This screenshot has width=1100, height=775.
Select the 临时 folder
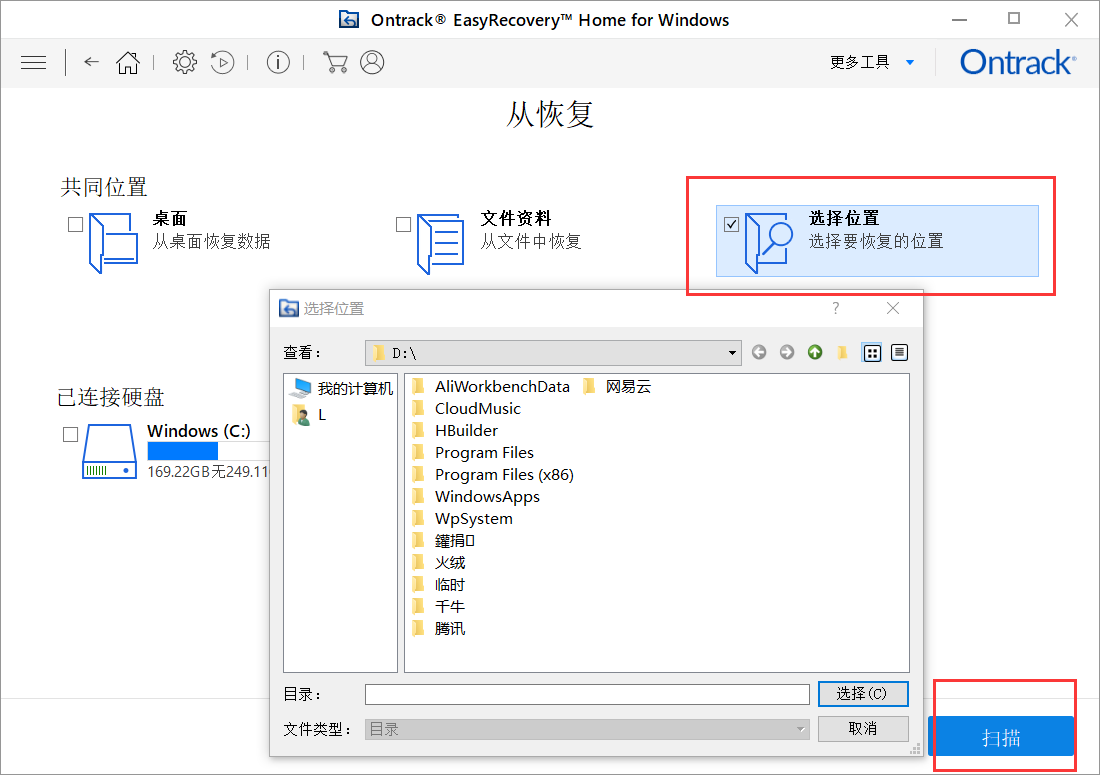coord(439,585)
